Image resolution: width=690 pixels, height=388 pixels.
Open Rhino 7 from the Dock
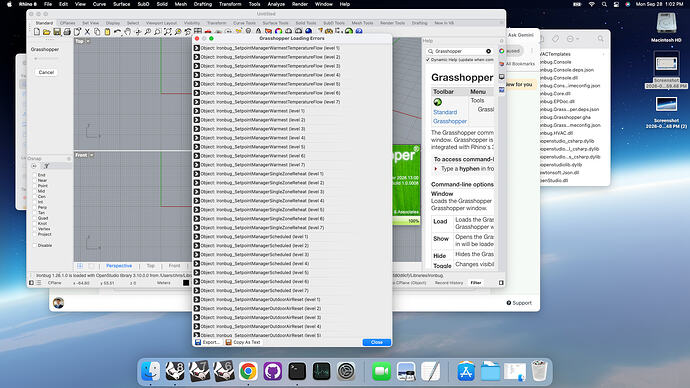pyautogui.click(x=199, y=371)
